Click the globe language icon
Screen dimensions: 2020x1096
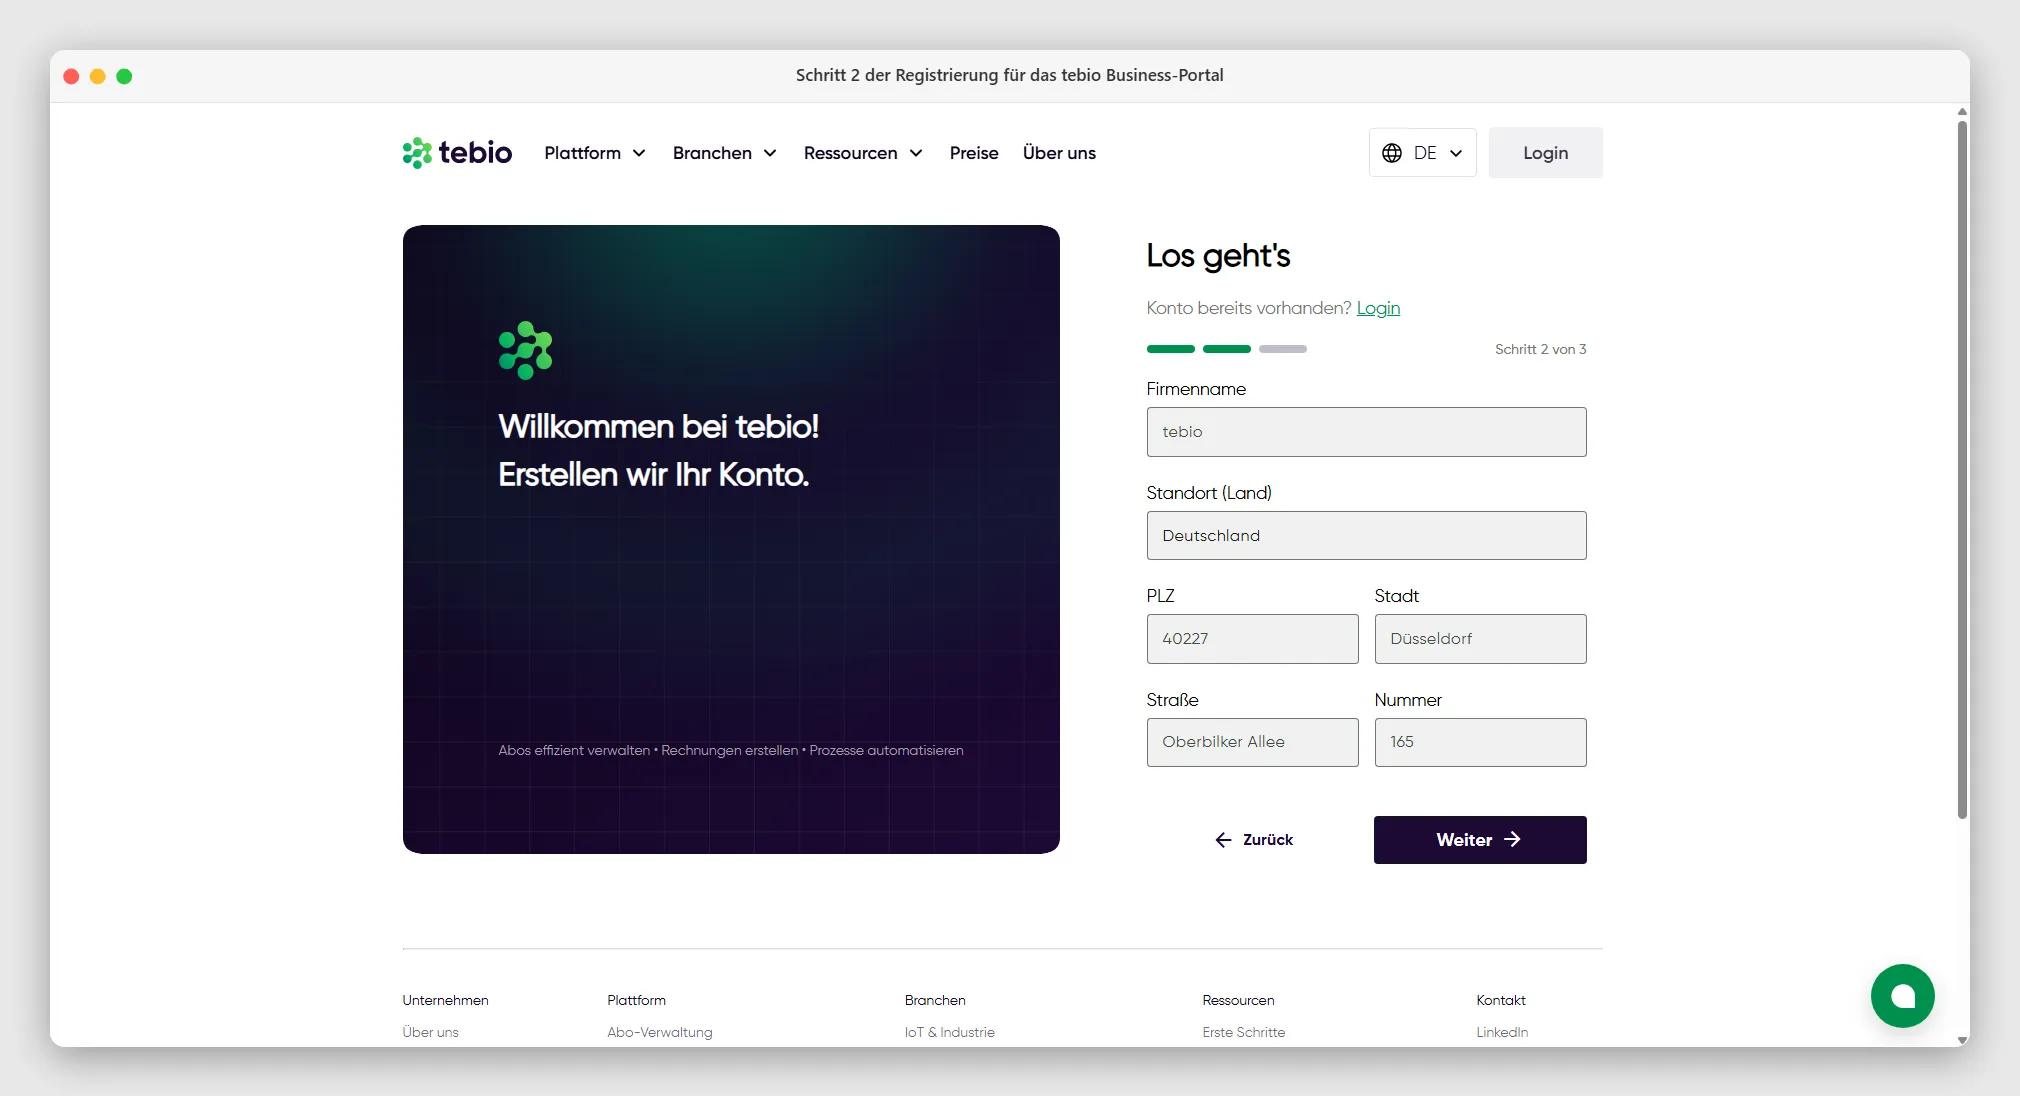pos(1392,153)
